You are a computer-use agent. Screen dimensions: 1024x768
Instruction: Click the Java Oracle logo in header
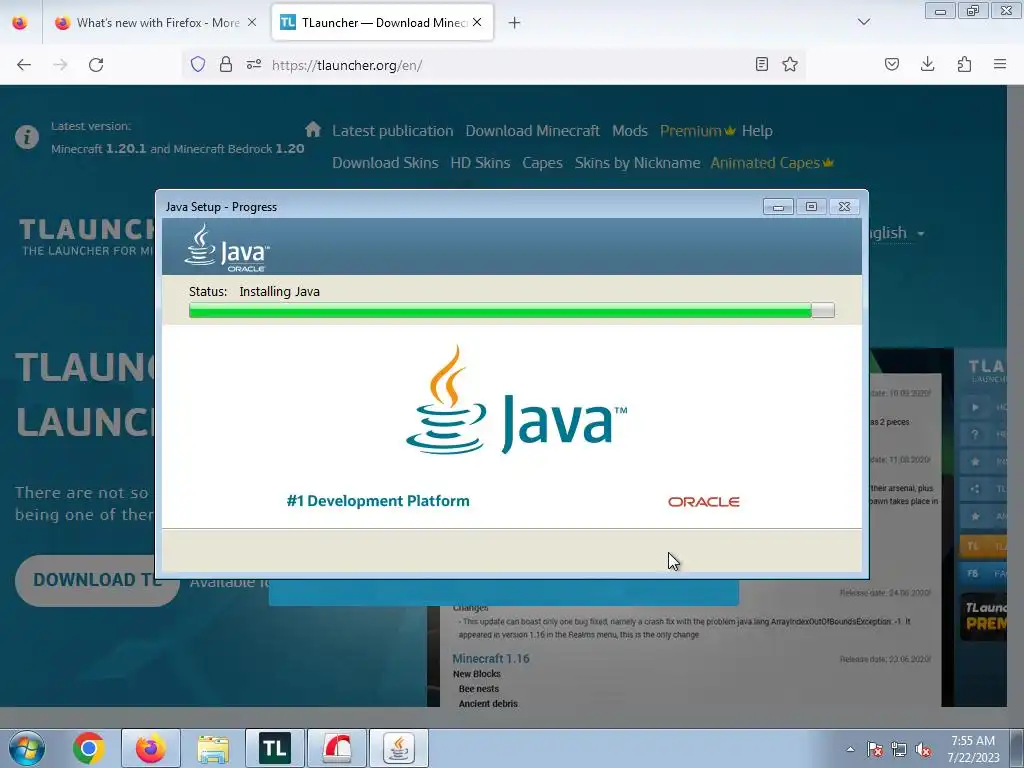point(227,248)
